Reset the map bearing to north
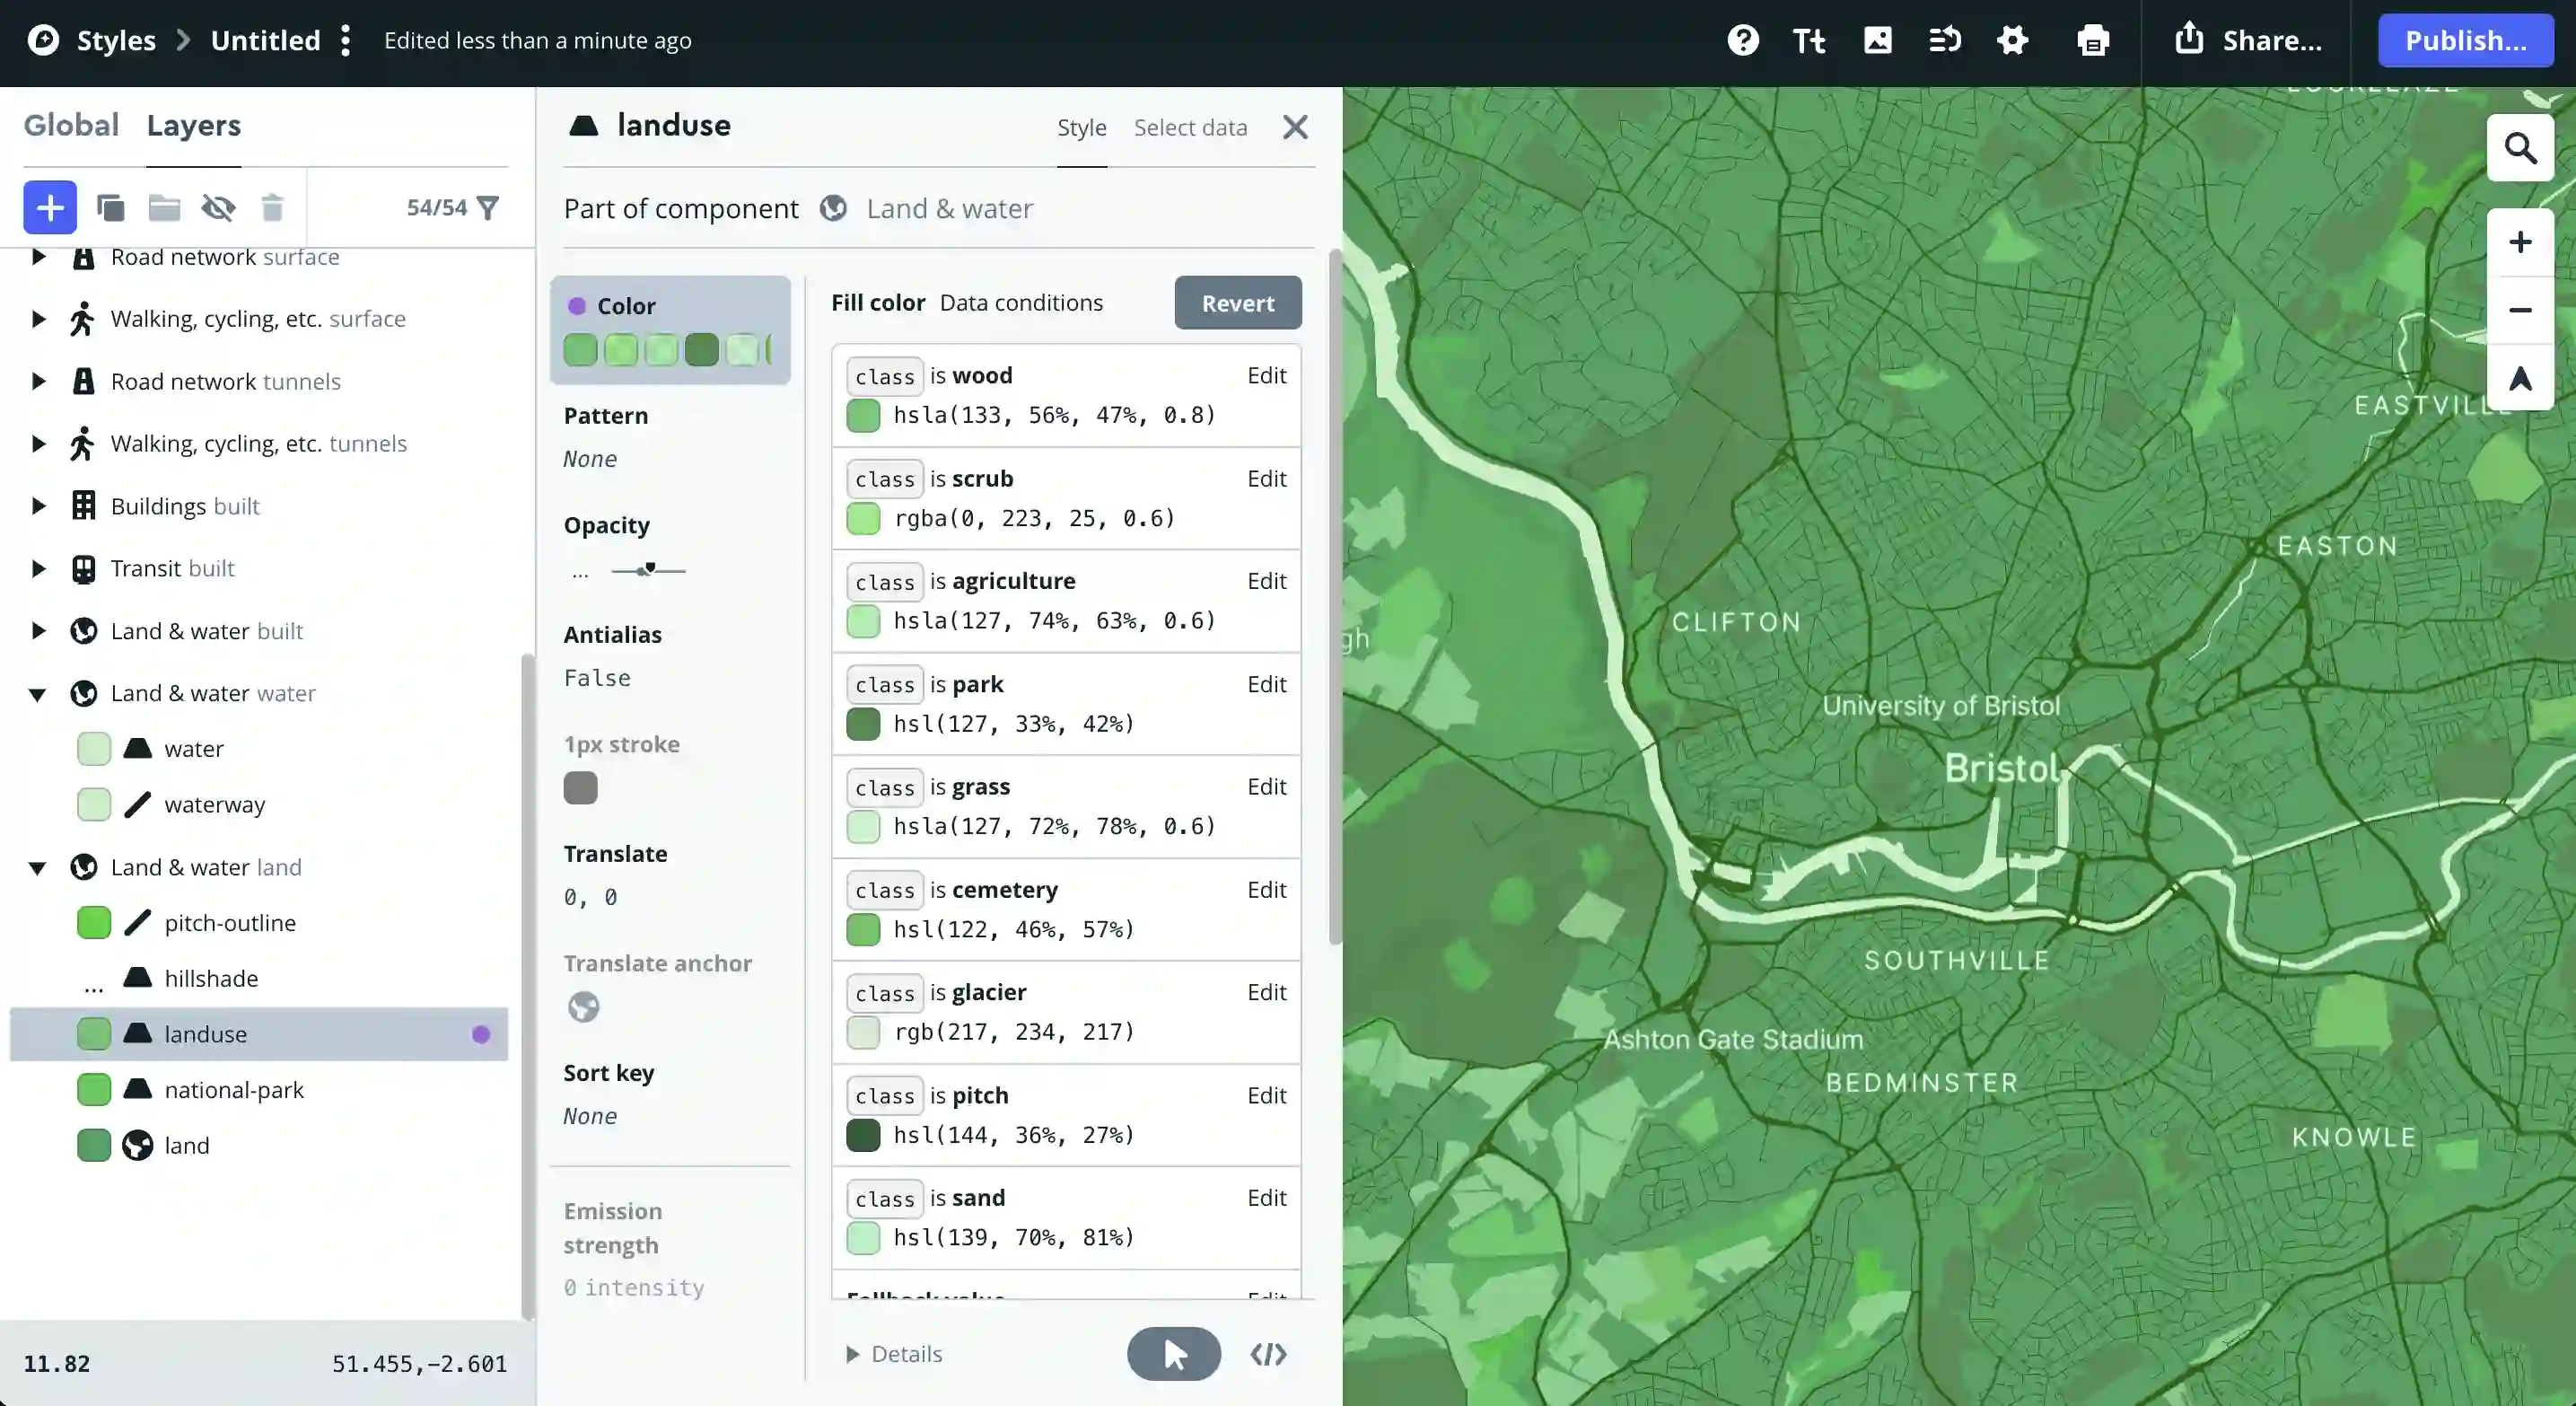The image size is (2576, 1406). (x=2520, y=378)
